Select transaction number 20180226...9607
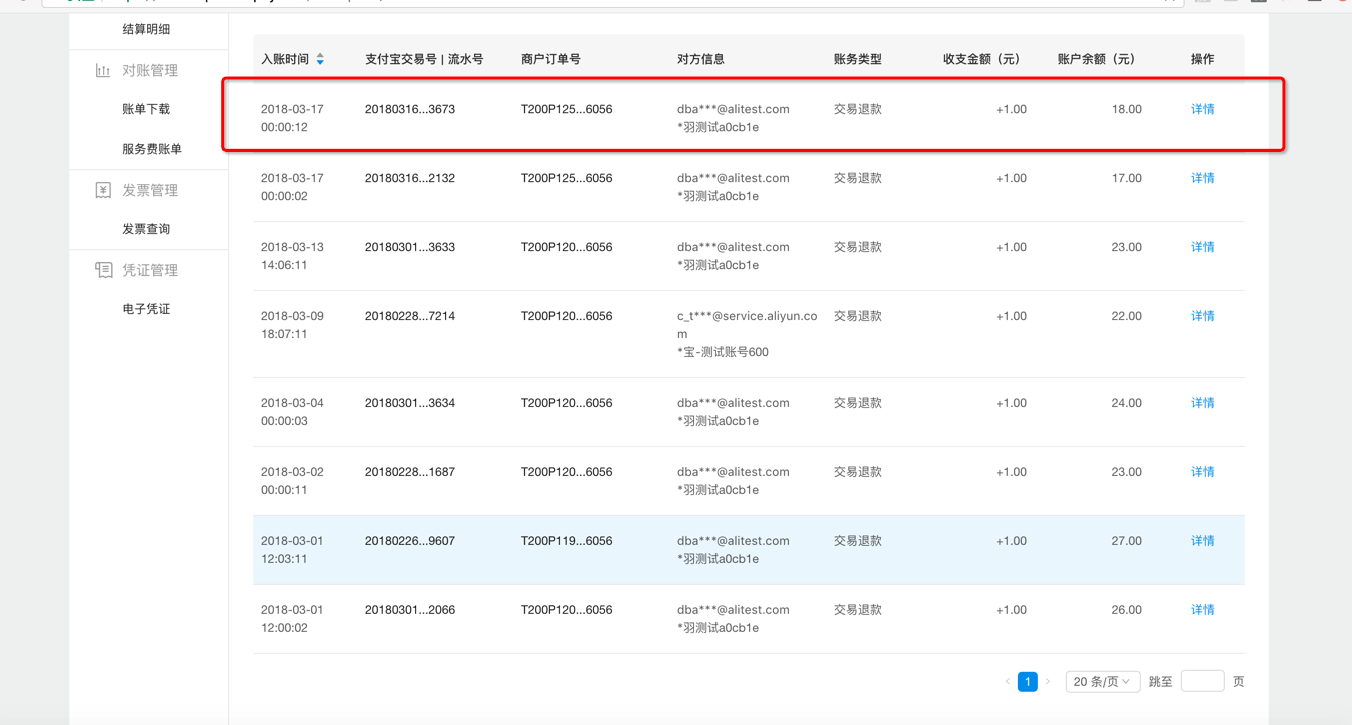The width and height of the screenshot is (1352, 725). tap(410, 541)
